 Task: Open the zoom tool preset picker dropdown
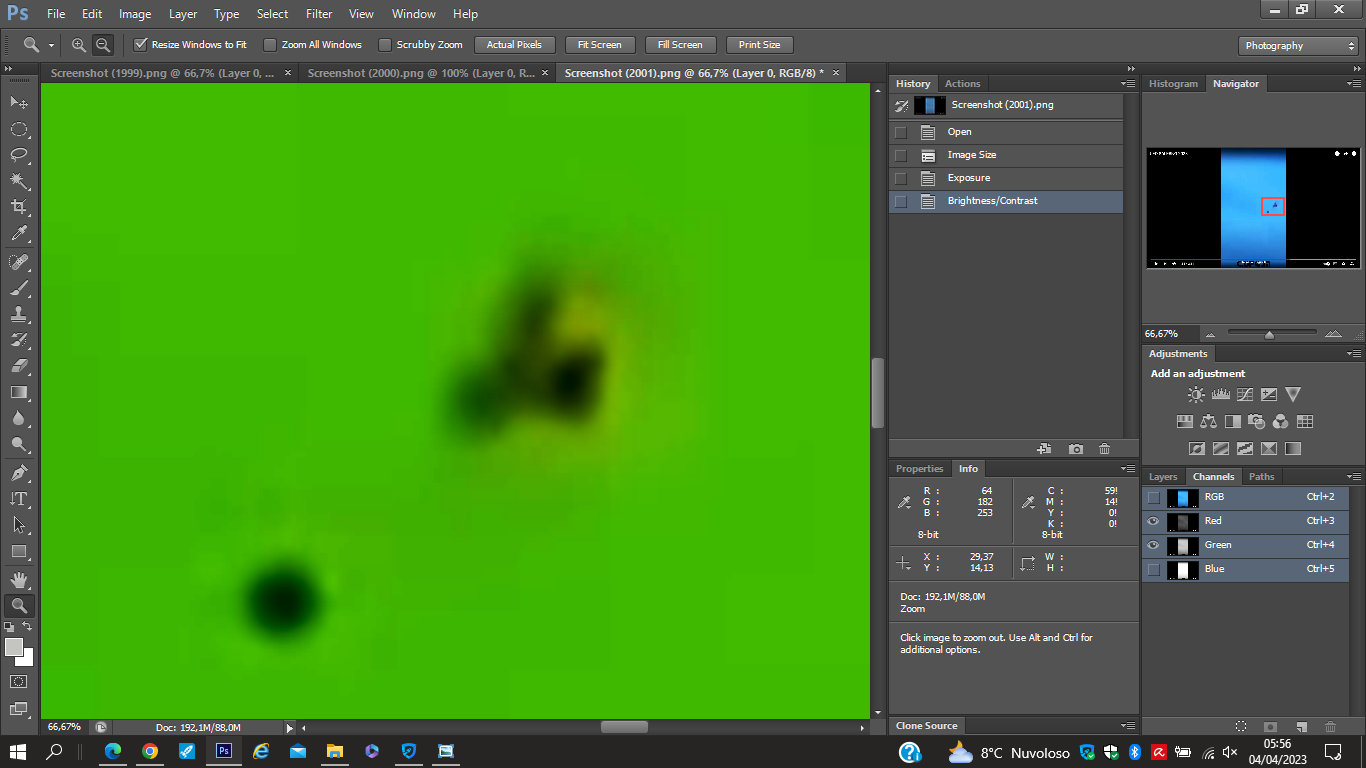pyautogui.click(x=51, y=46)
